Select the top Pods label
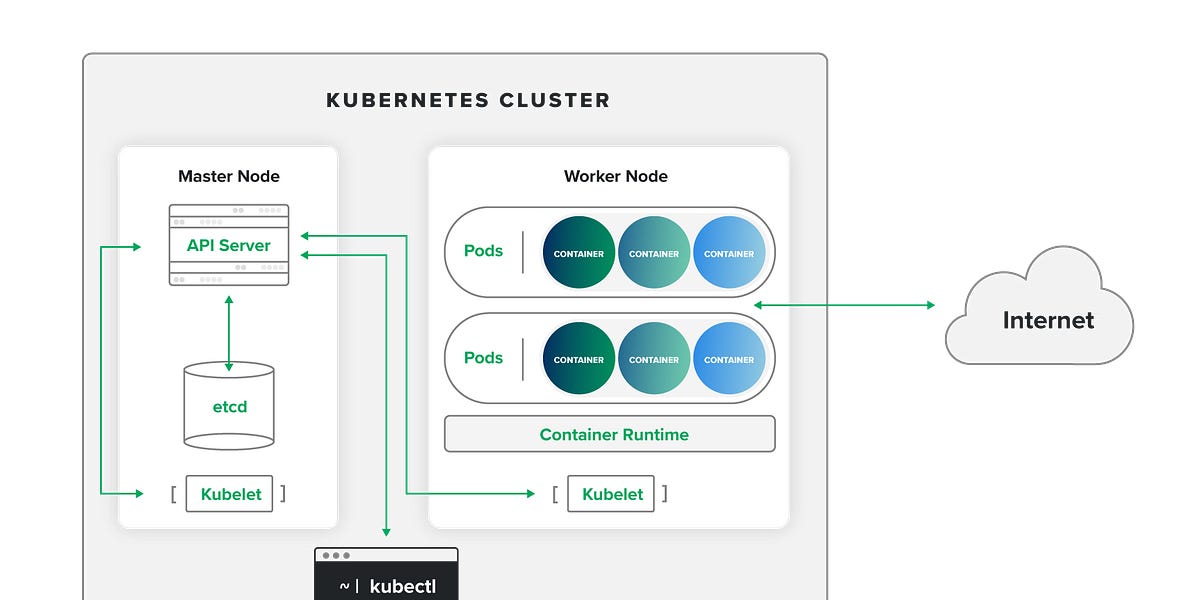 click(x=483, y=251)
